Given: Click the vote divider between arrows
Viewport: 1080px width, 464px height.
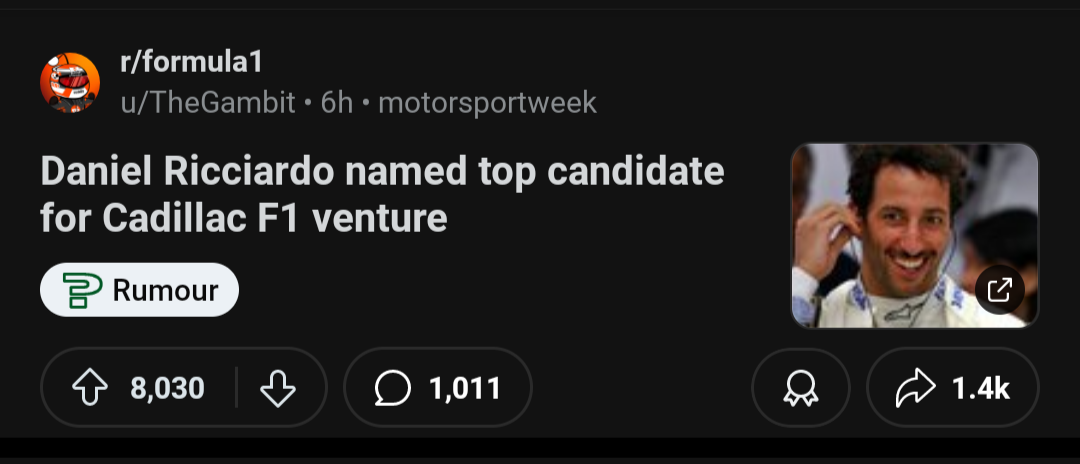Looking at the screenshot, I should pos(236,388).
